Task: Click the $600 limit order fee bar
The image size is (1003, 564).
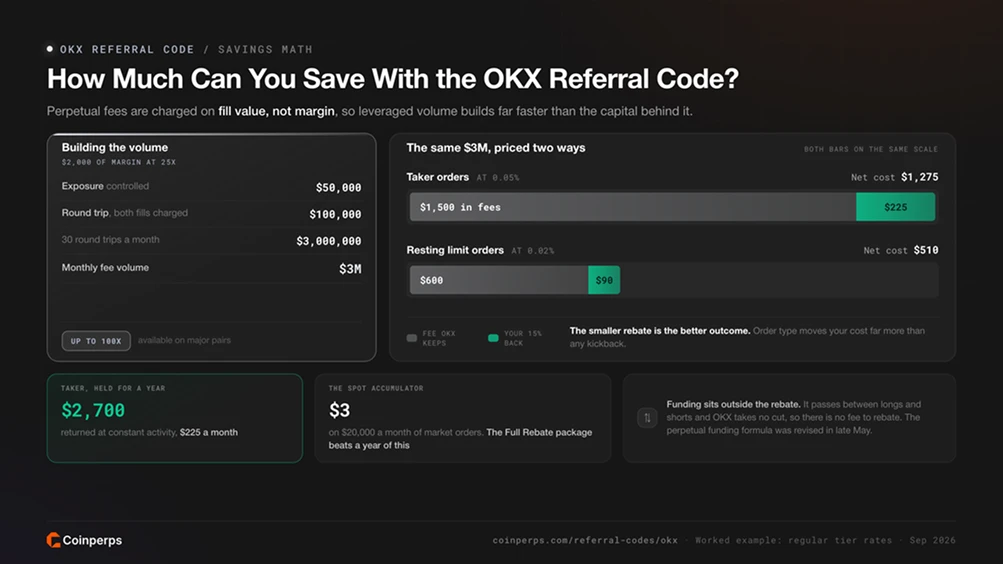Action: point(499,280)
